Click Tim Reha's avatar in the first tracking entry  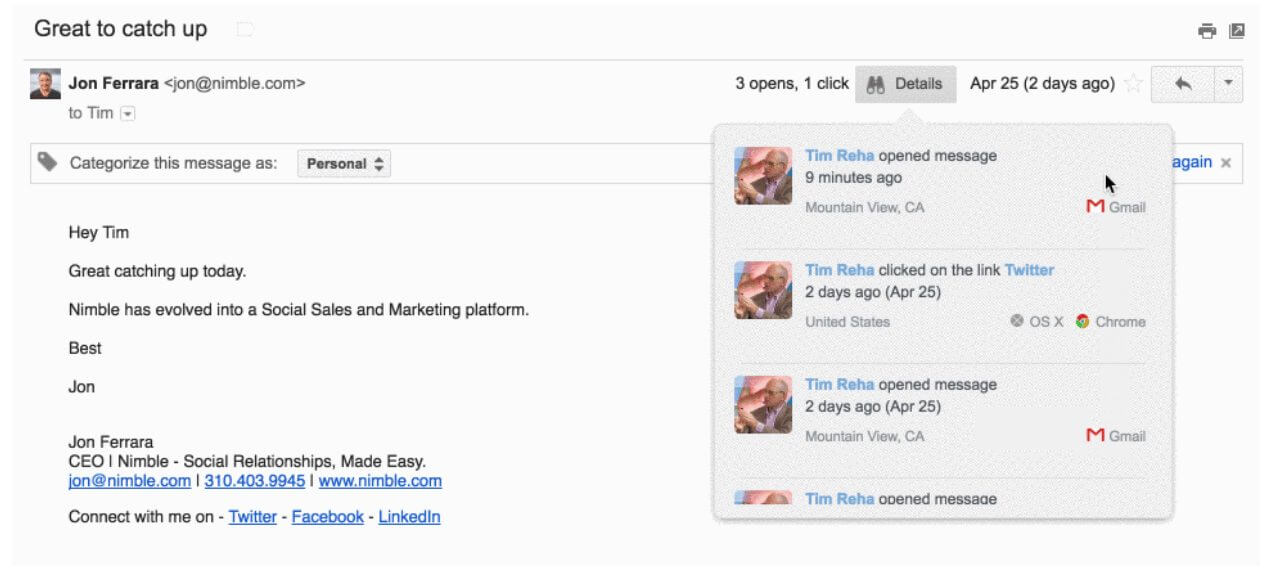(x=763, y=176)
